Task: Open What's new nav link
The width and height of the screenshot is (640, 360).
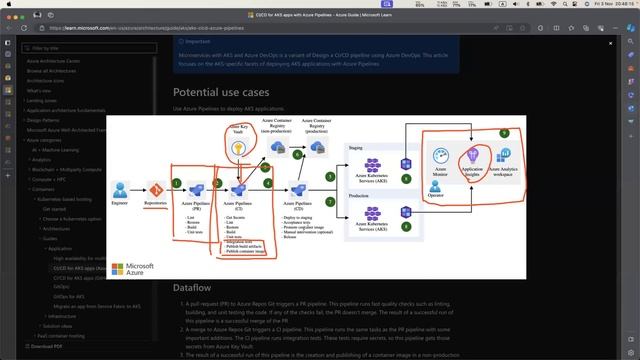Action: pos(39,91)
